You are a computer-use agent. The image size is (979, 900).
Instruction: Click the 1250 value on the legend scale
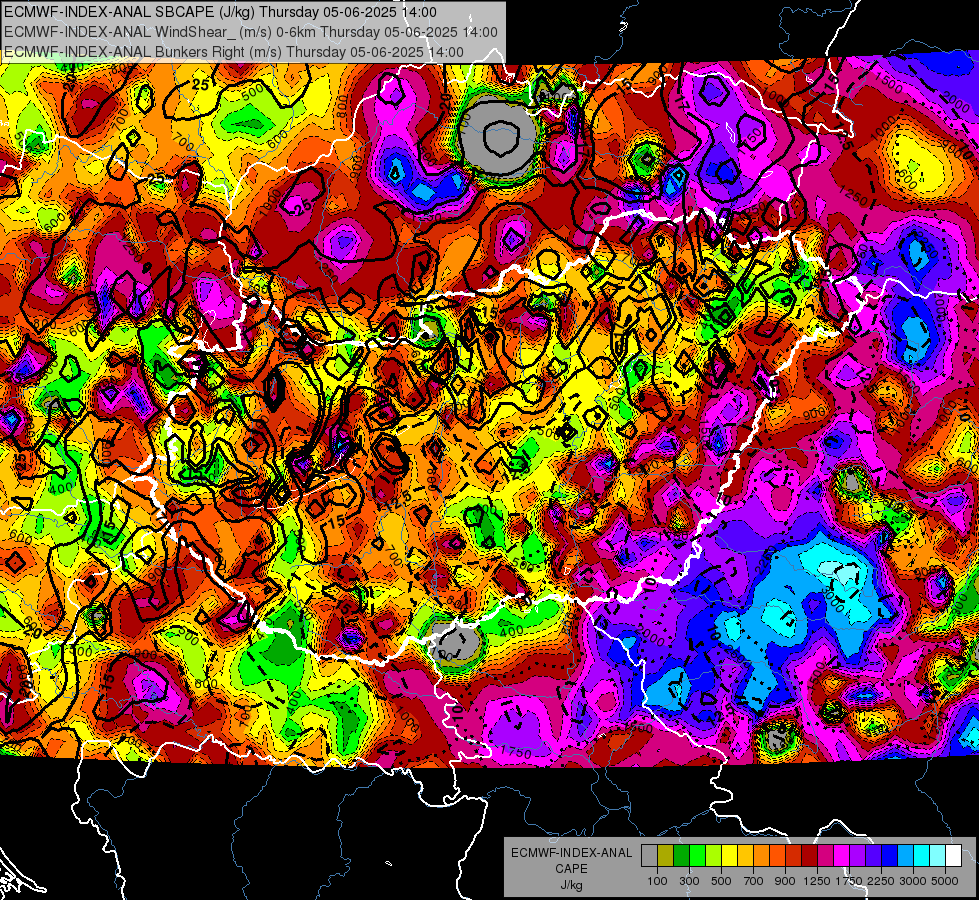pyautogui.click(x=817, y=881)
